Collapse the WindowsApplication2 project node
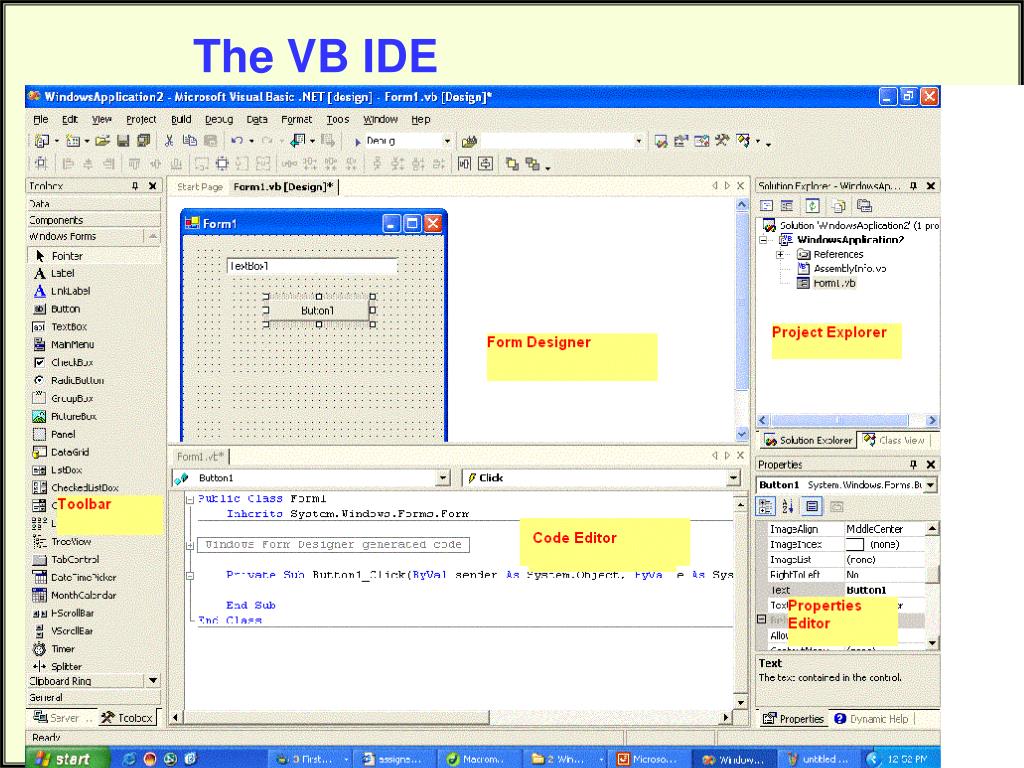 point(763,240)
